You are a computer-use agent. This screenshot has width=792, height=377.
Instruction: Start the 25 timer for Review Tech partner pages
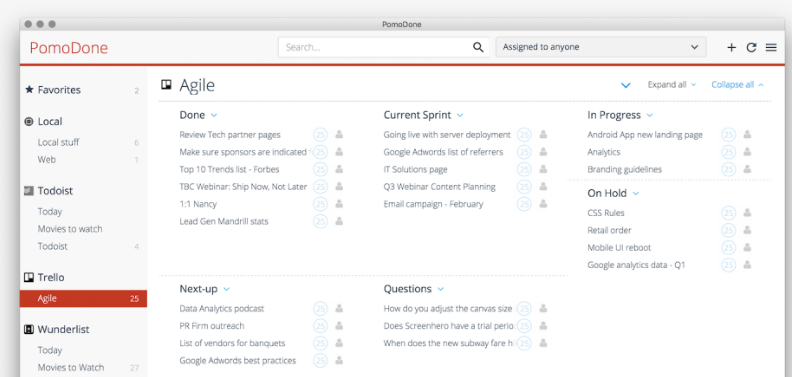[x=320, y=135]
